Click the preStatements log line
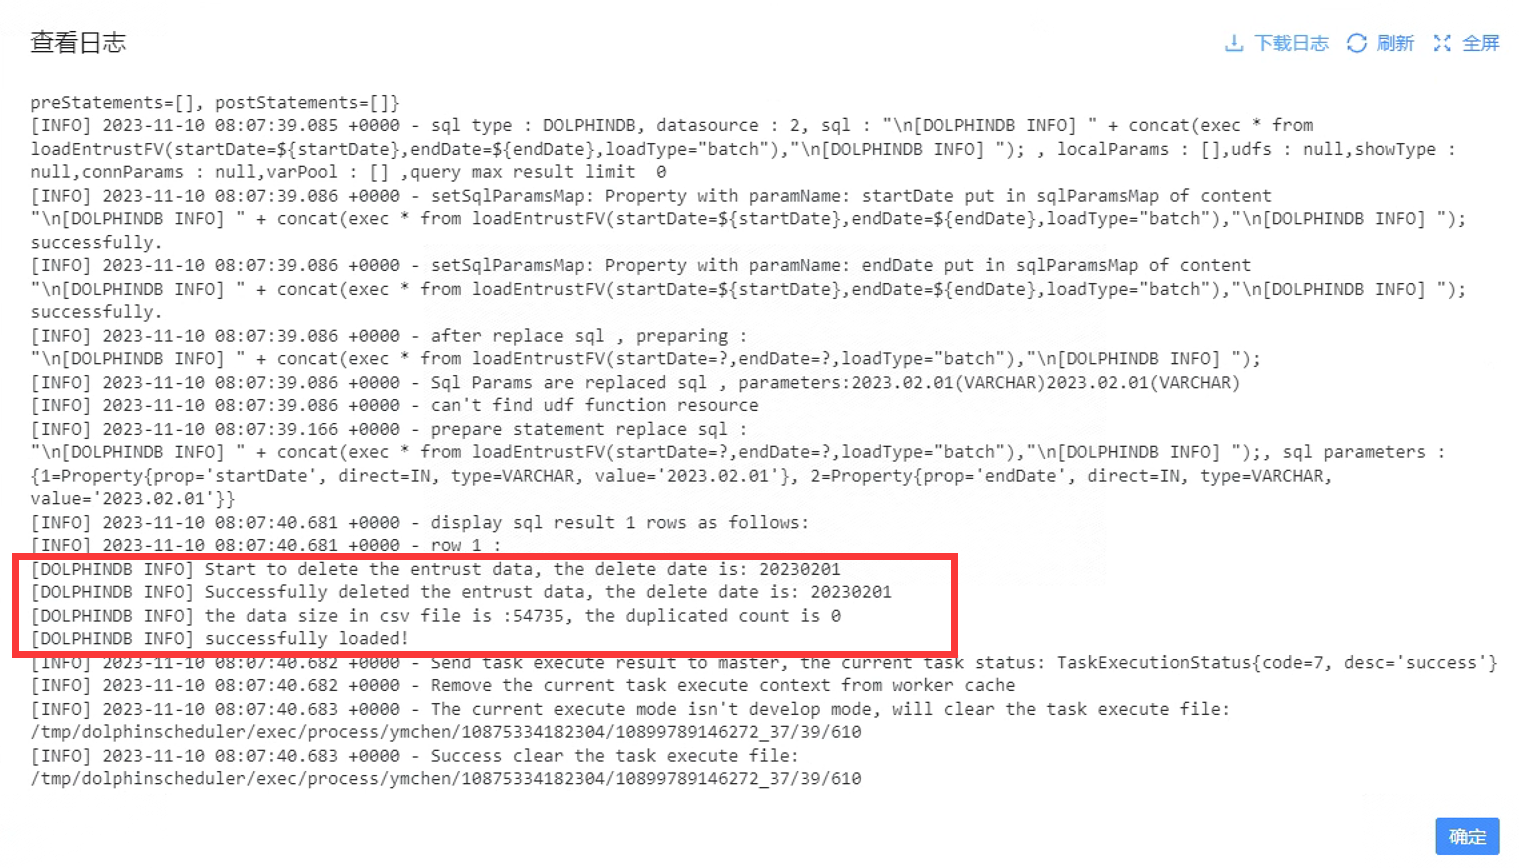 215,102
